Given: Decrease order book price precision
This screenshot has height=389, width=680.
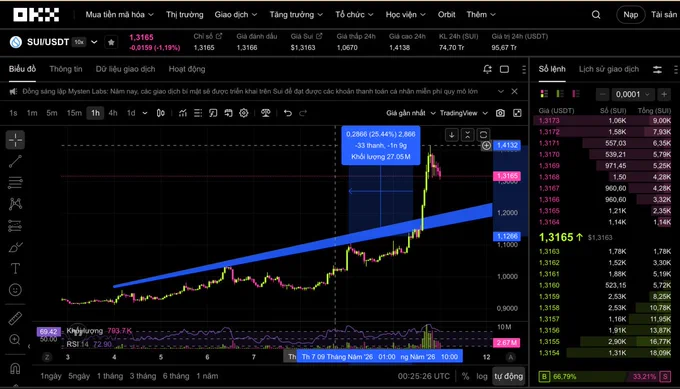Looking at the screenshot, I should pos(602,94).
